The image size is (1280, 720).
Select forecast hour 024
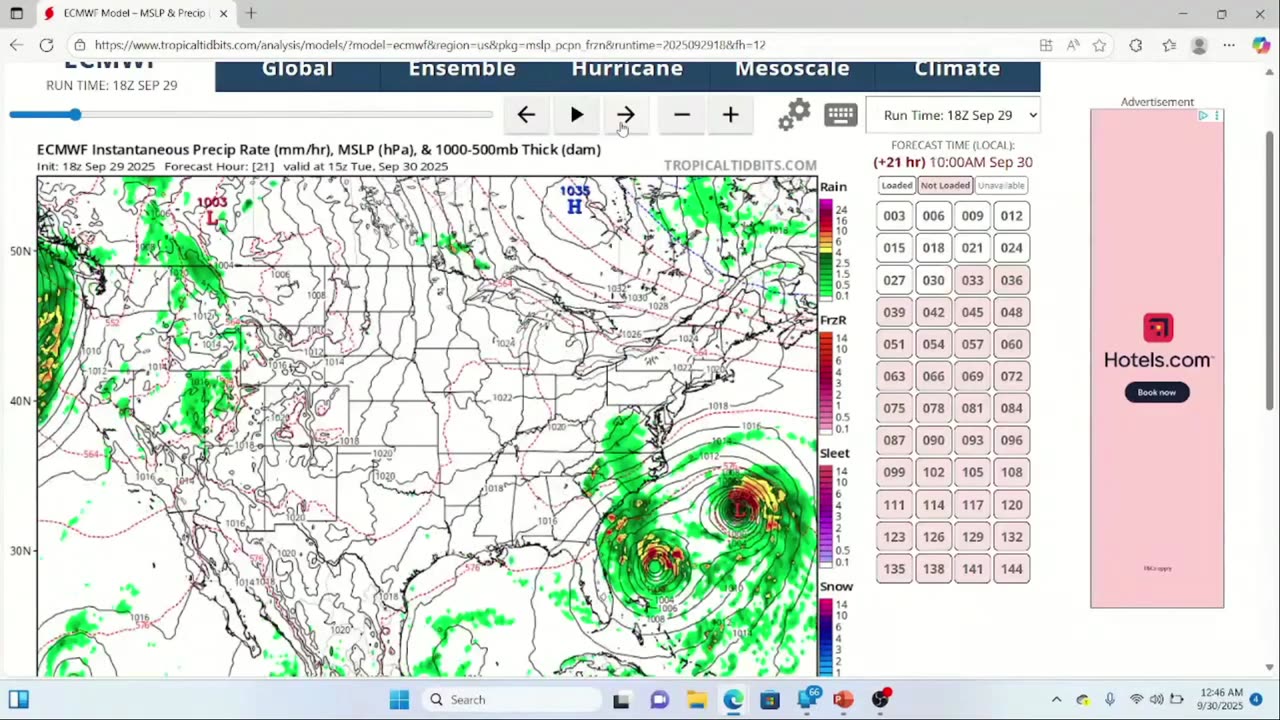pos(1011,248)
